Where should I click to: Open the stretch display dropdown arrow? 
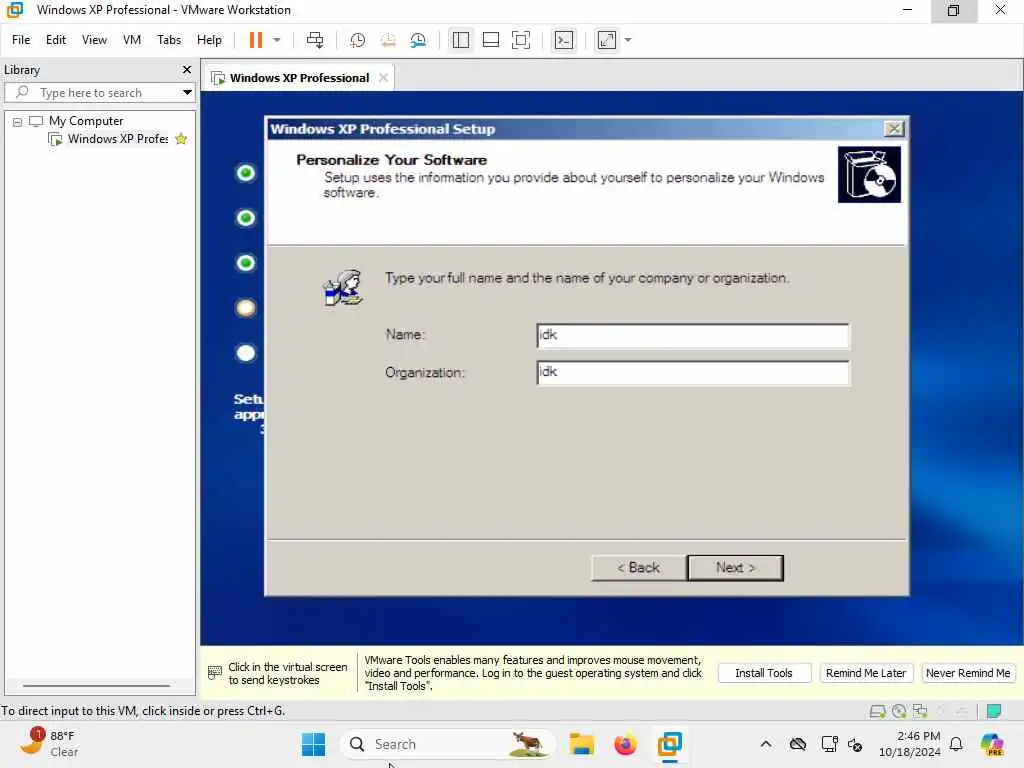pyautogui.click(x=628, y=40)
